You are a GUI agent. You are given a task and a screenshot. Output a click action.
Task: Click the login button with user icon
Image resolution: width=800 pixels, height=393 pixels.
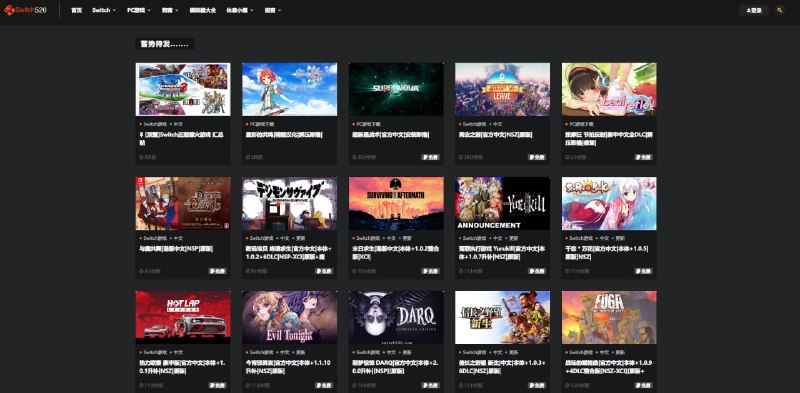click(x=754, y=10)
